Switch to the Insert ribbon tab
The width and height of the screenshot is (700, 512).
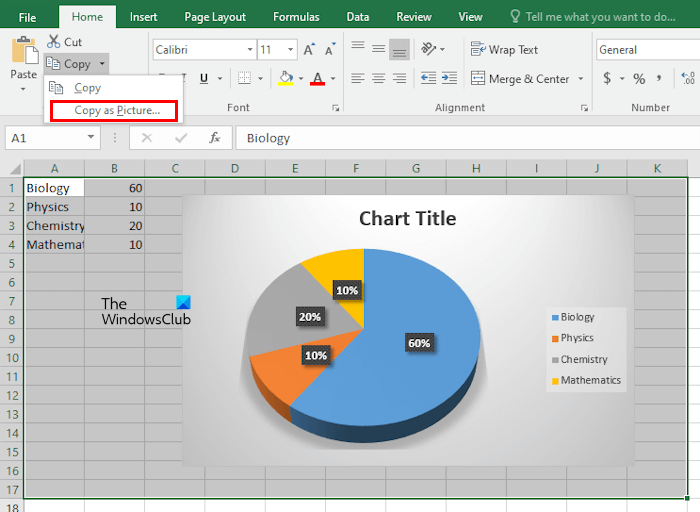(x=143, y=17)
